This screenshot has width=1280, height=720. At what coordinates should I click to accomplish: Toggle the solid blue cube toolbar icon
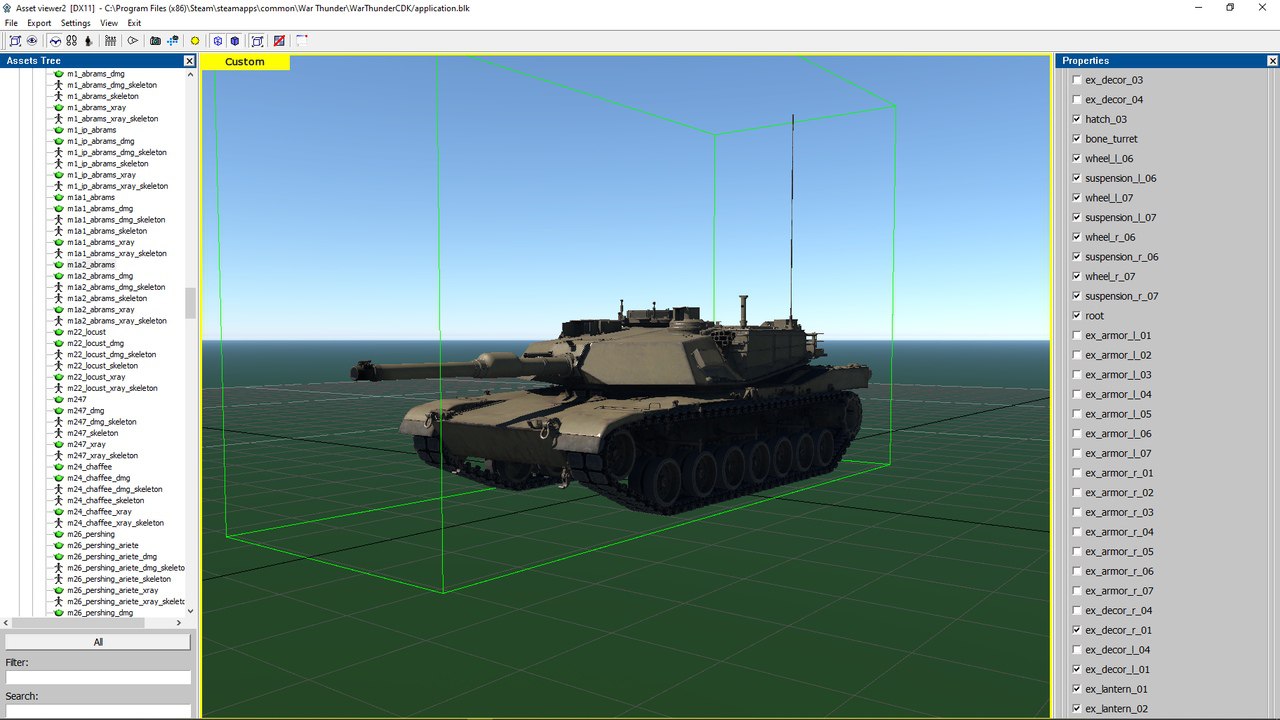(x=234, y=41)
